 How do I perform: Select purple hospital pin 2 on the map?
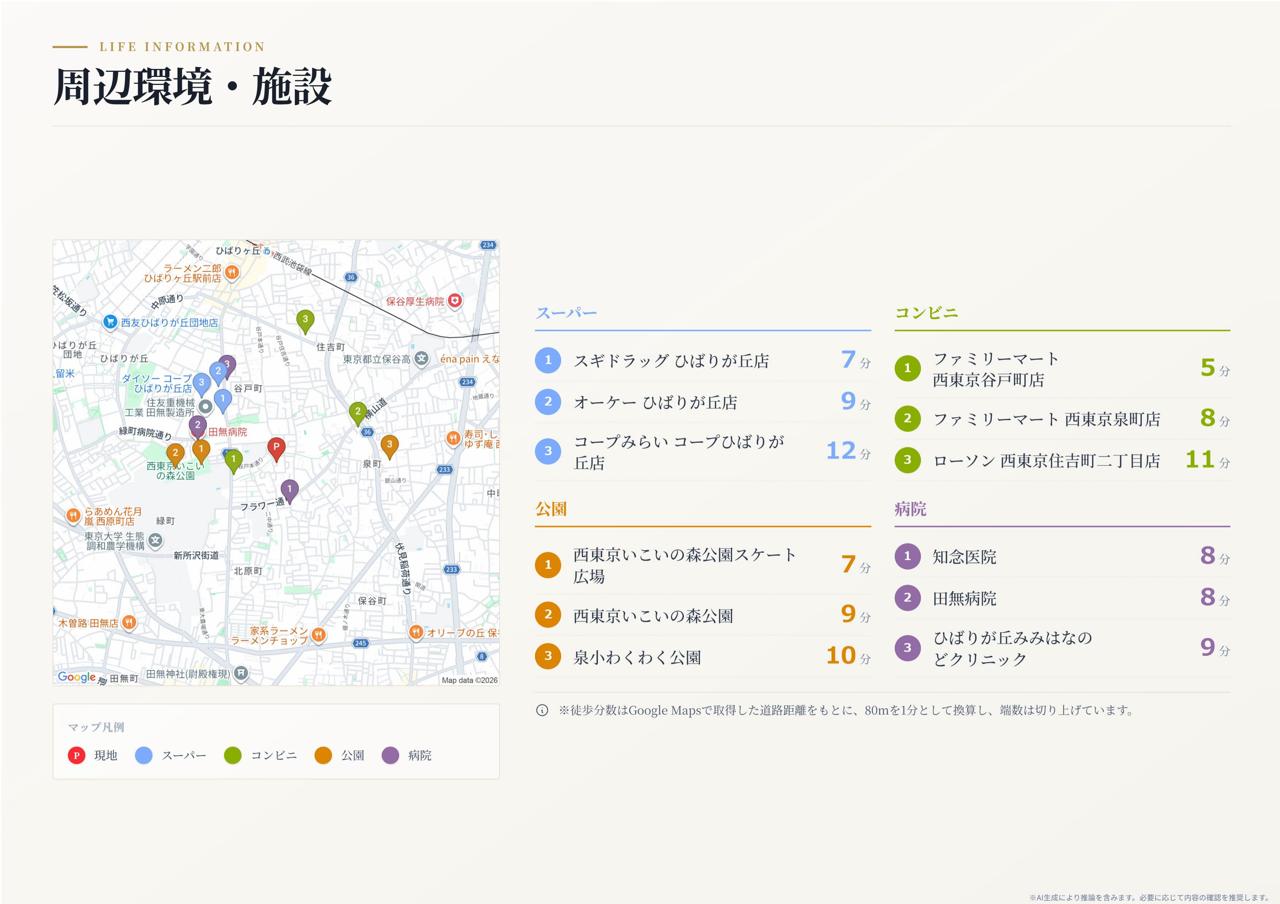pos(198,426)
